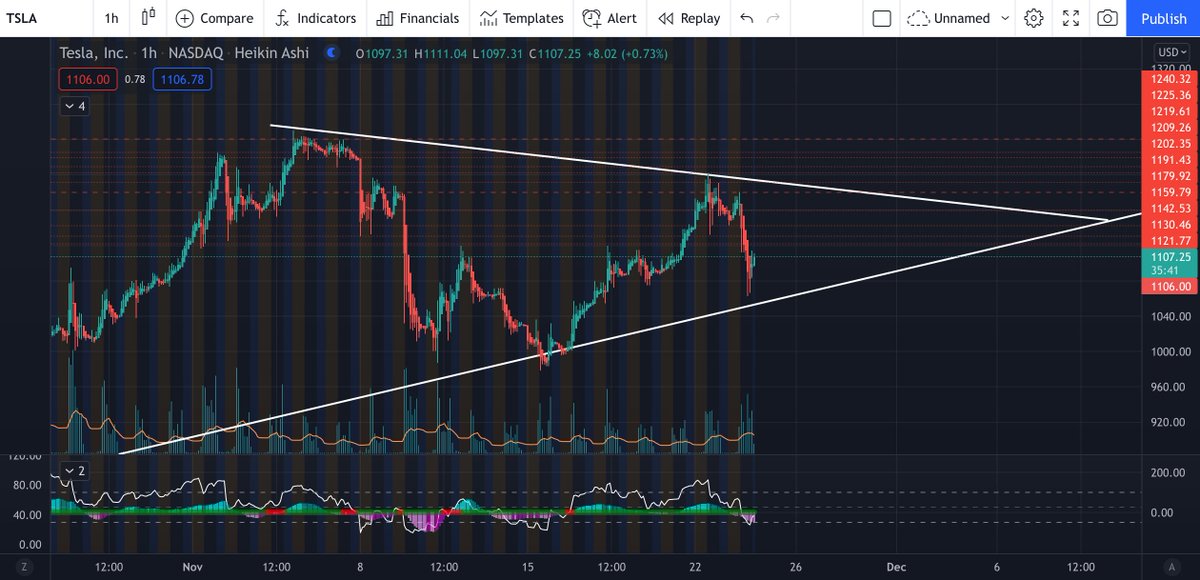Expand the collapsed 2 indicators in lower pane

coord(75,470)
